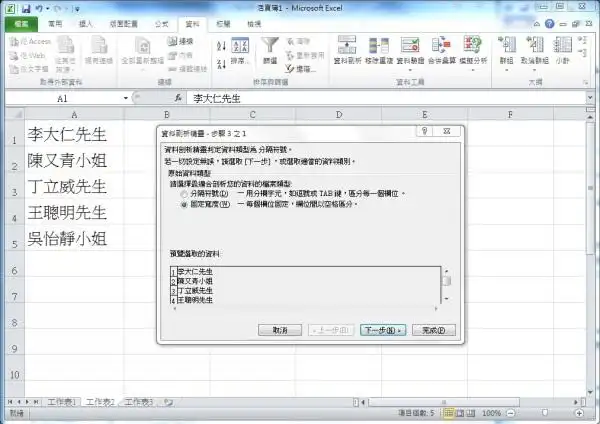Expand the Refresh All dropdown arrow
The width and height of the screenshot is (600, 424).
[142, 70]
